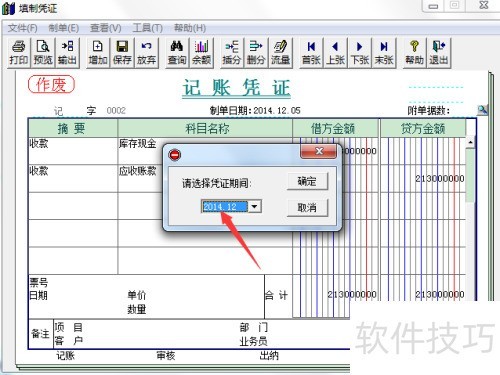Save voucher using 保存 icon
This screenshot has width=500, height=375.
point(122,53)
